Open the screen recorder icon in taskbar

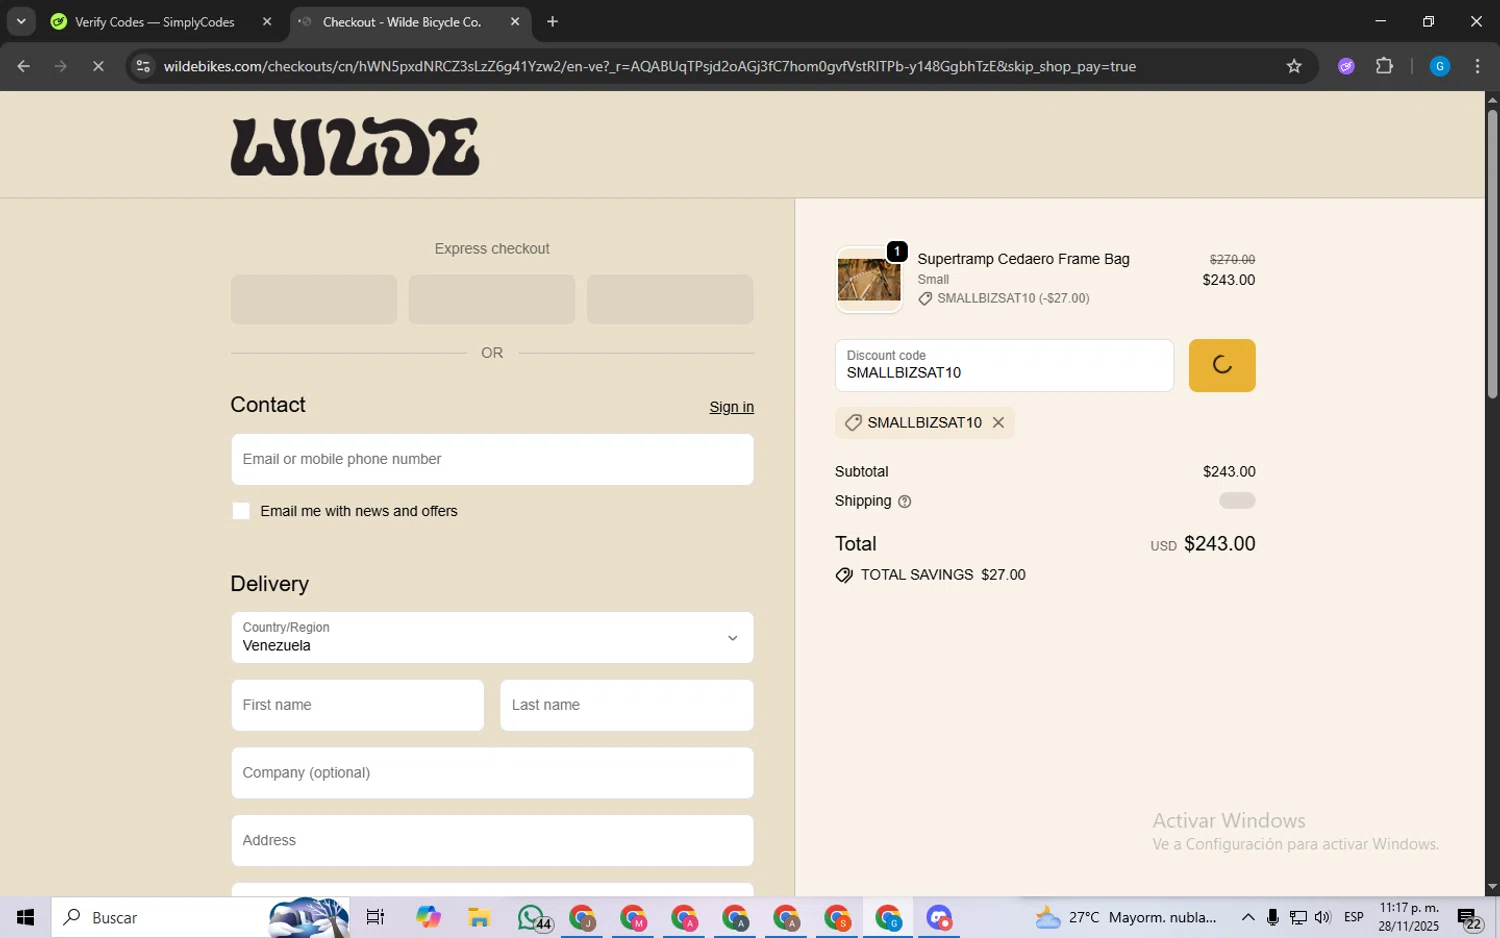coord(939,917)
